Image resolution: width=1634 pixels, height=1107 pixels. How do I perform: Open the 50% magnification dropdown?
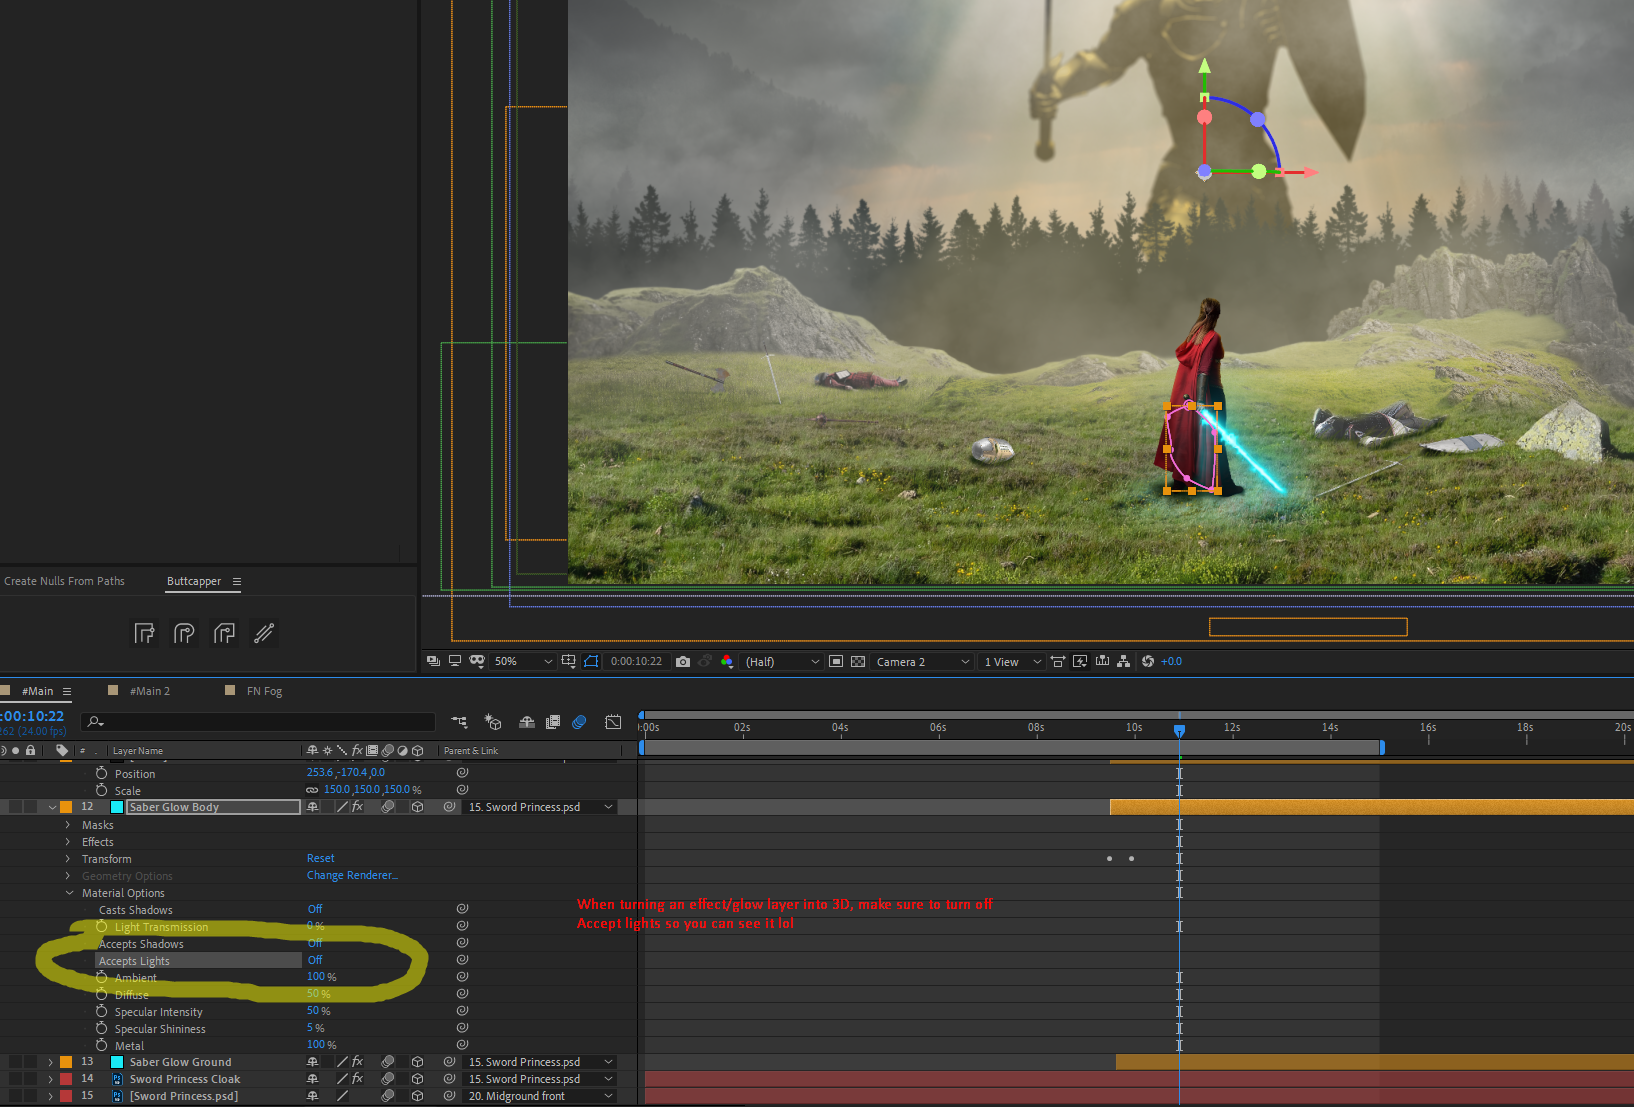coord(523,662)
